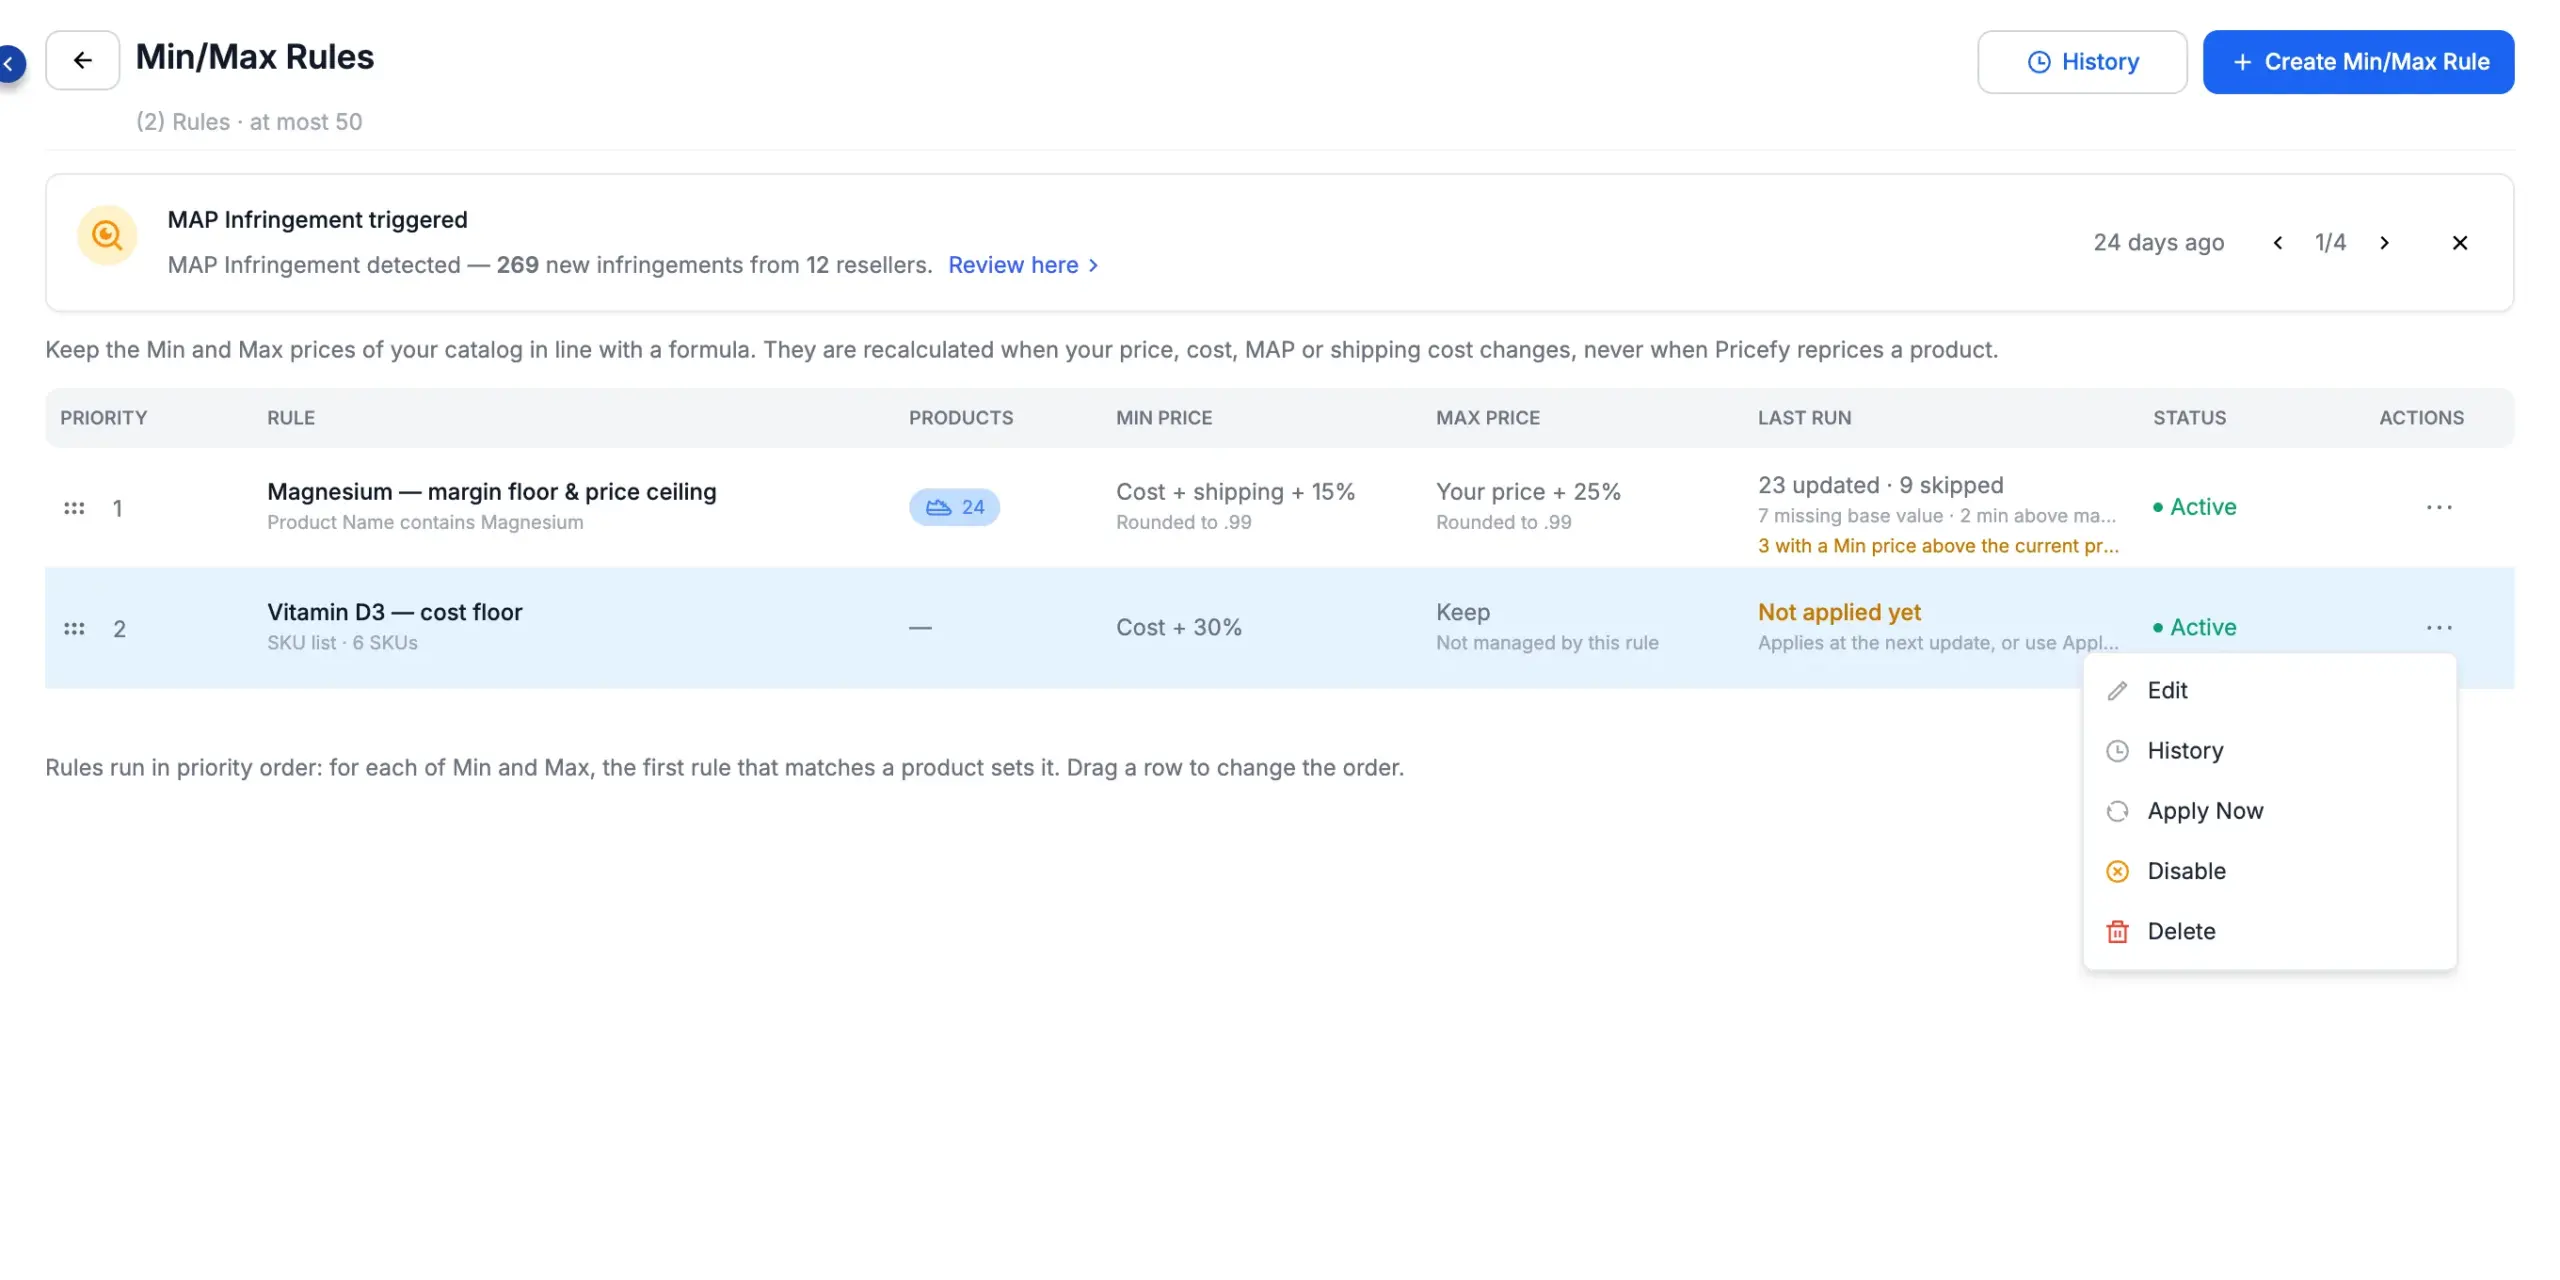Dismiss the MAP Infringement banner
Image resolution: width=2560 pixels, height=1280 pixels.
[2460, 243]
